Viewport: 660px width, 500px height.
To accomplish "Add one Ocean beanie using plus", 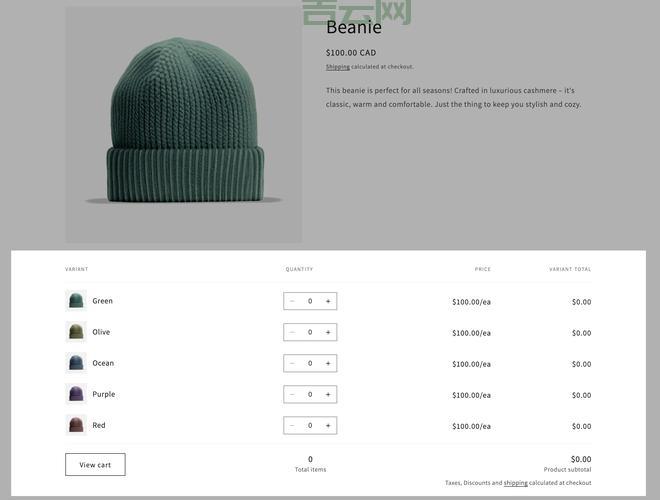I will pos(328,363).
